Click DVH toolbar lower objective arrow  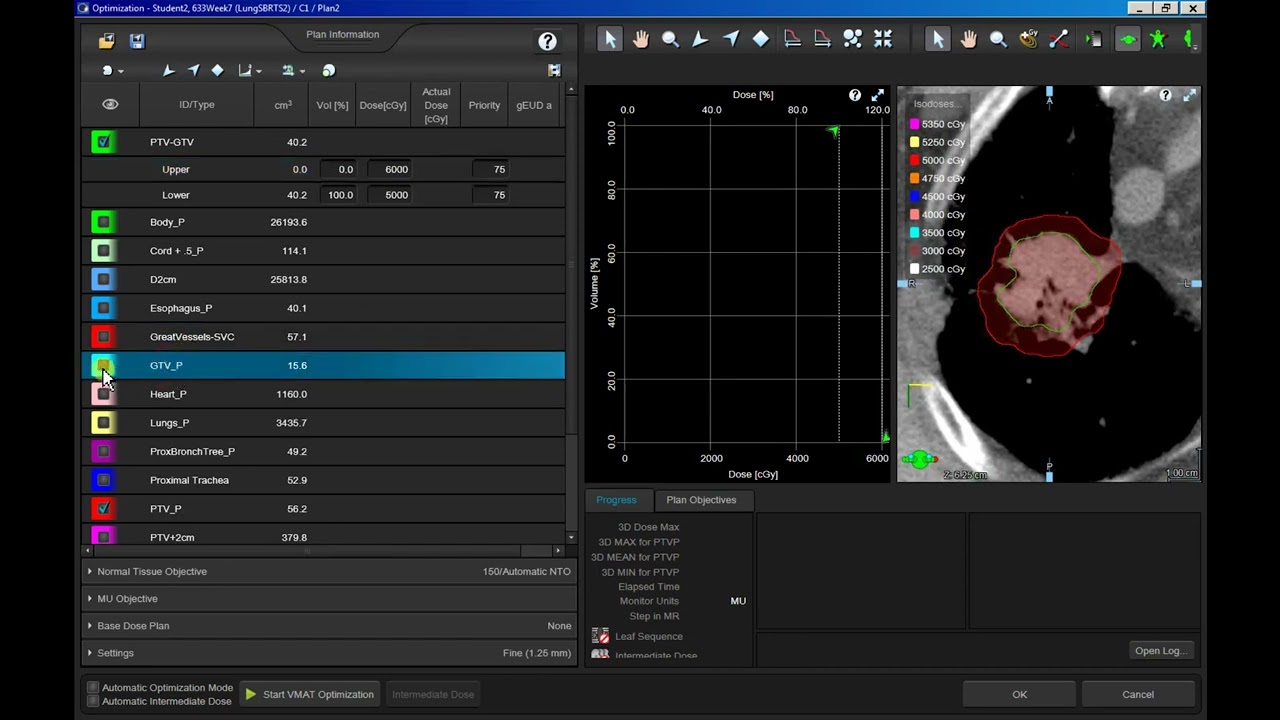[x=731, y=39]
